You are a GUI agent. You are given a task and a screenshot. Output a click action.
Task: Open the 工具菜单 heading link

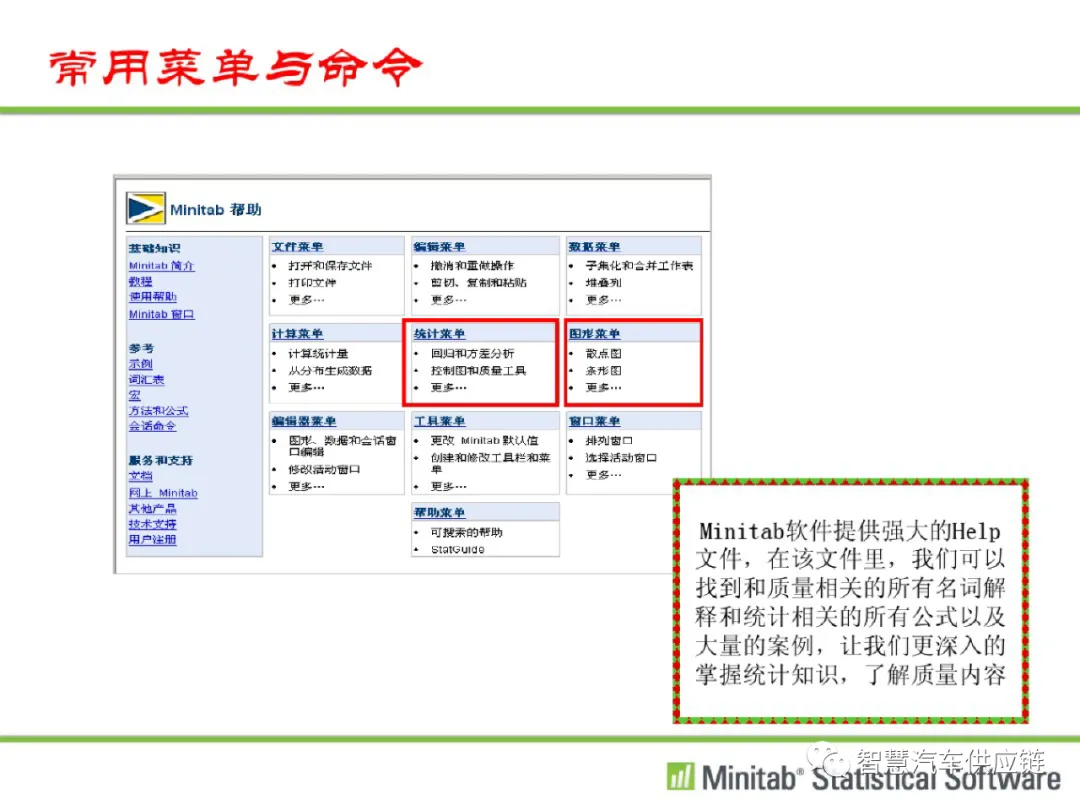tap(439, 422)
